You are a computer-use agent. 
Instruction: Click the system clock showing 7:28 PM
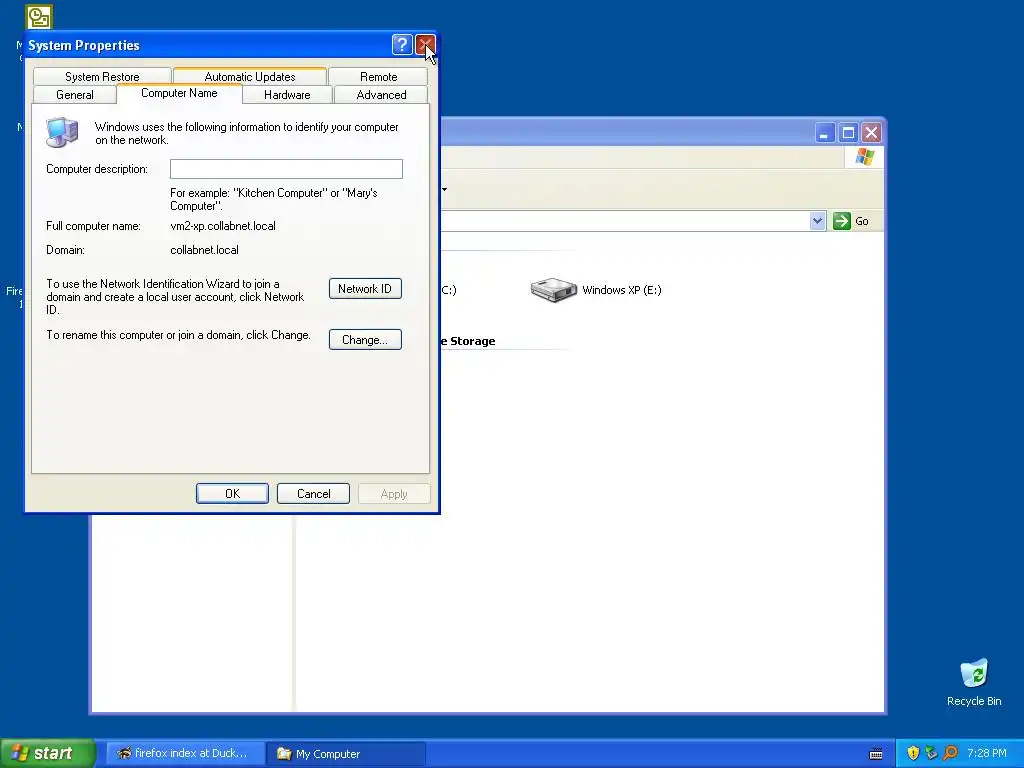point(987,753)
